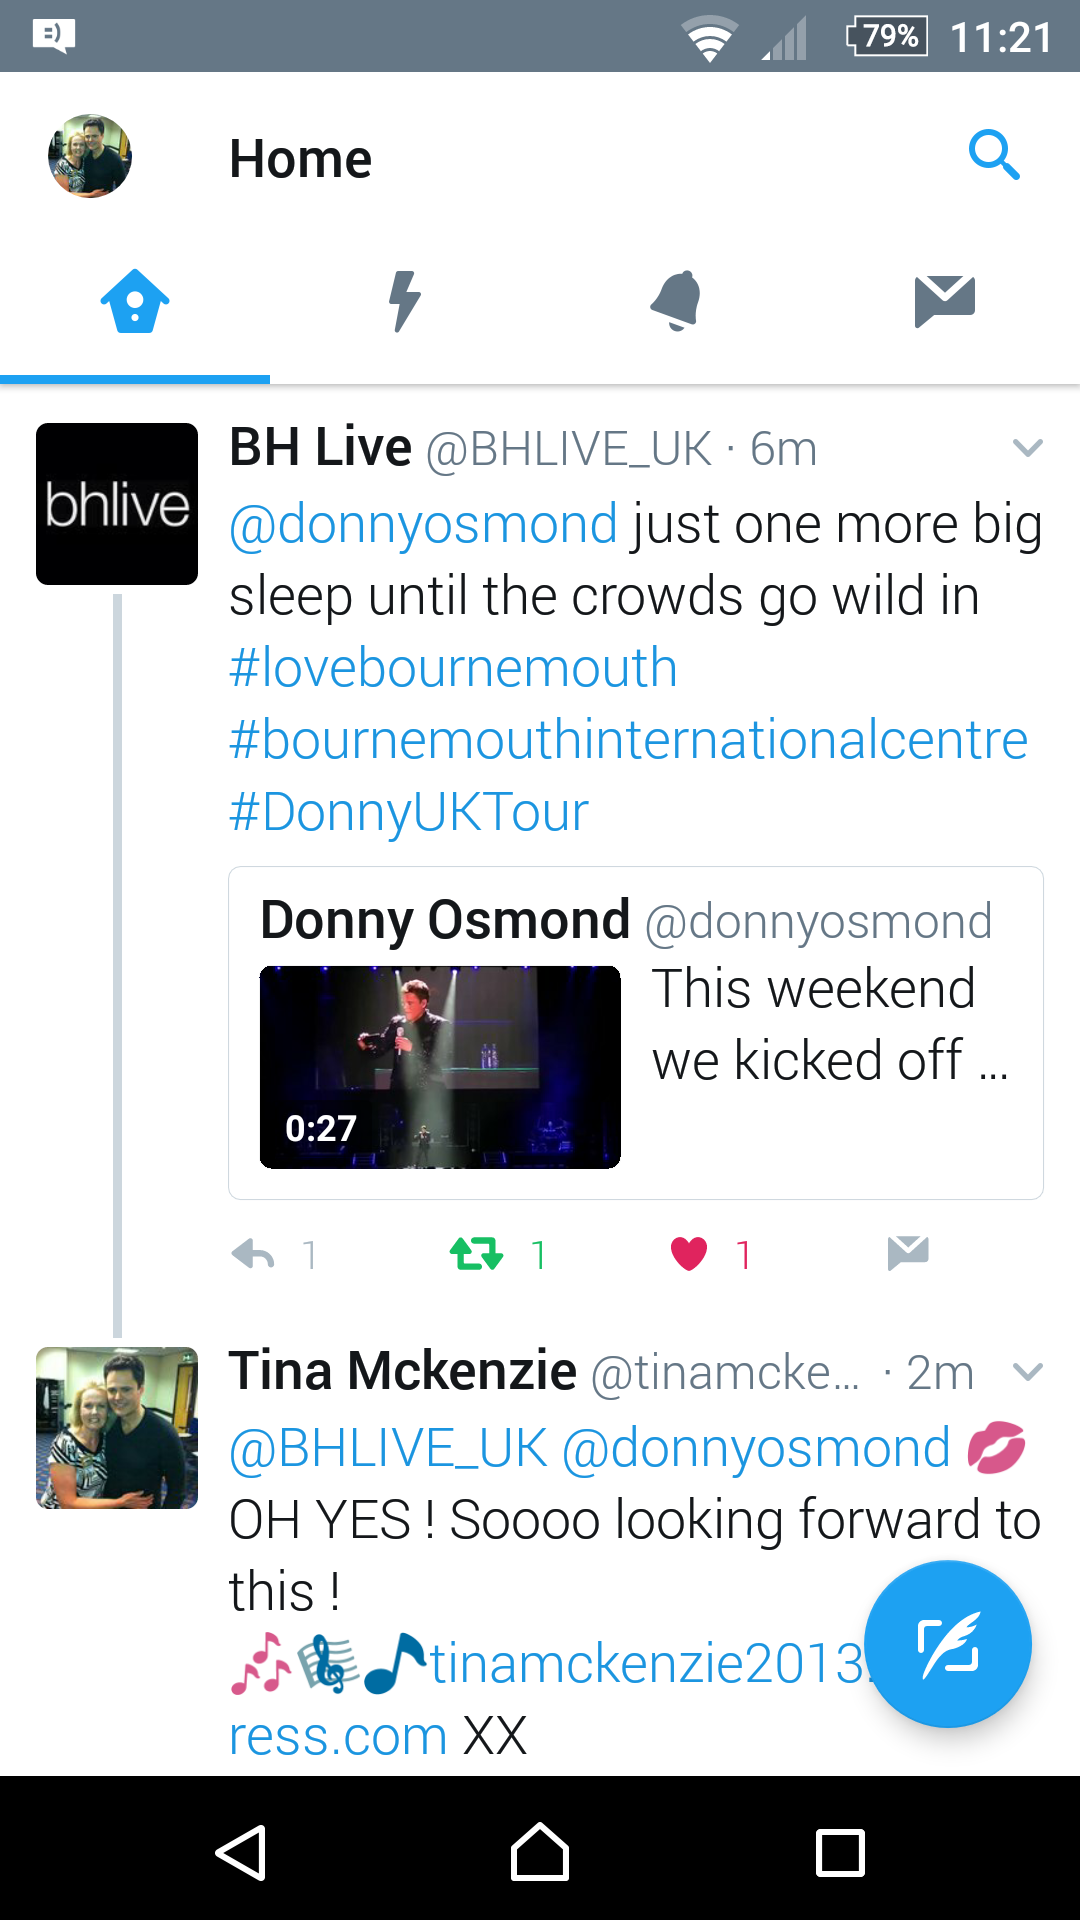Open the bhlive profile picture

point(117,504)
